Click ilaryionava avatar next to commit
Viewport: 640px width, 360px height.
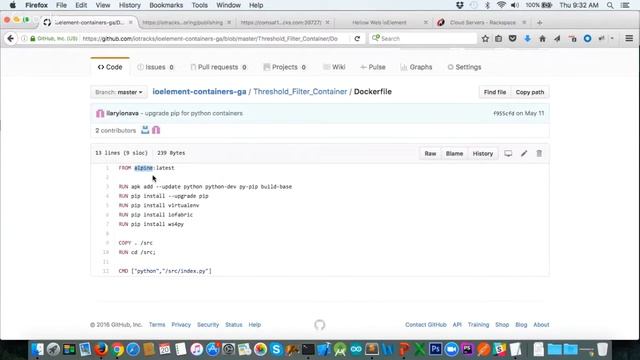click(100, 113)
